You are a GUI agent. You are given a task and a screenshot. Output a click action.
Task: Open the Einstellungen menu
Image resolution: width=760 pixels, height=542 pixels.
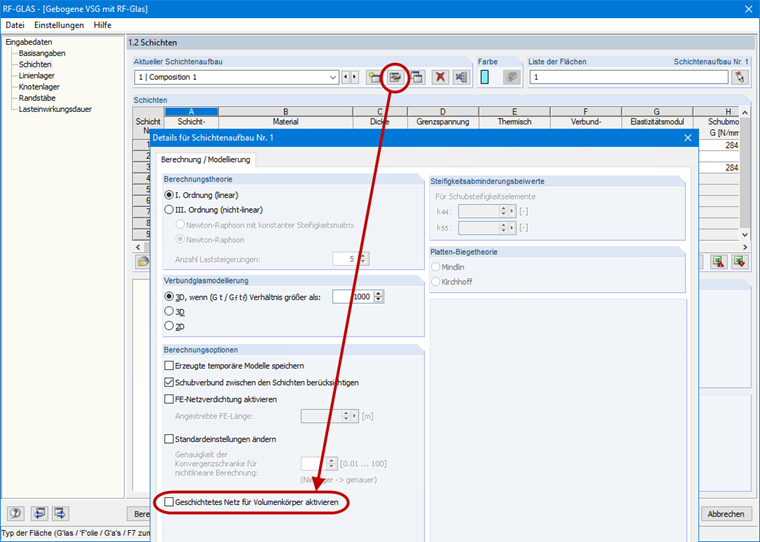click(59, 25)
